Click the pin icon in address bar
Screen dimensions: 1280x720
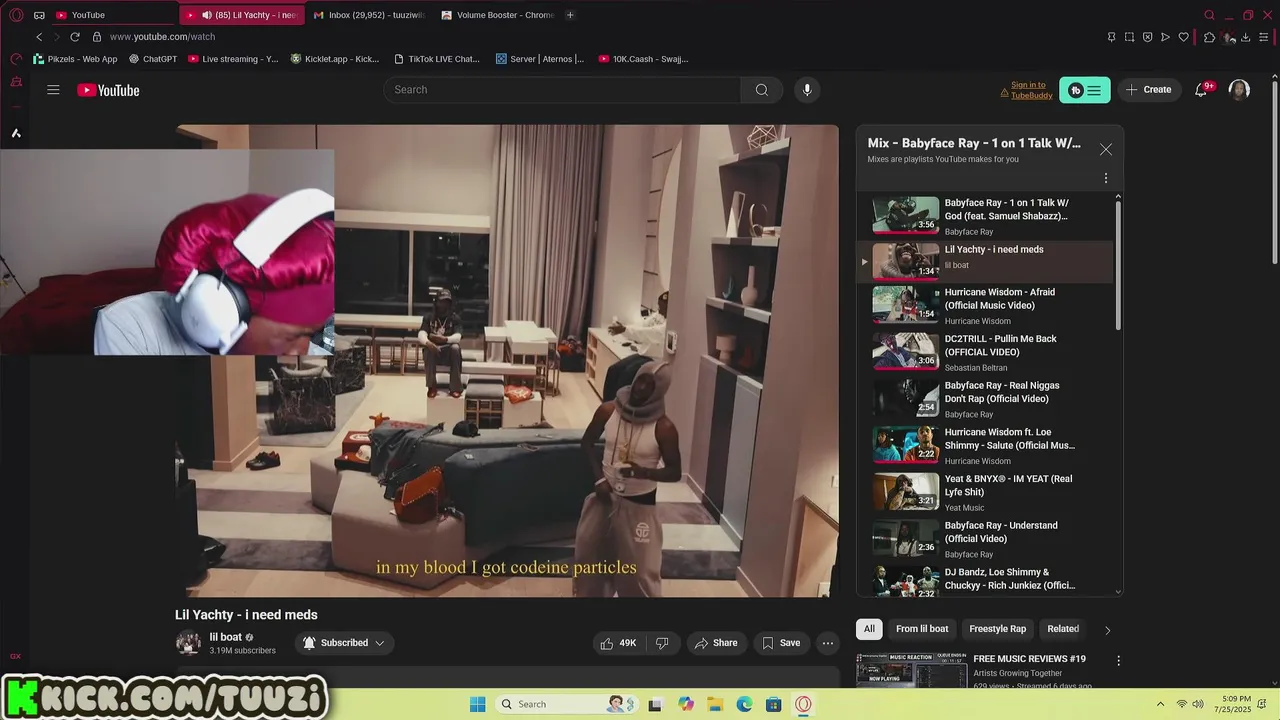(1111, 37)
